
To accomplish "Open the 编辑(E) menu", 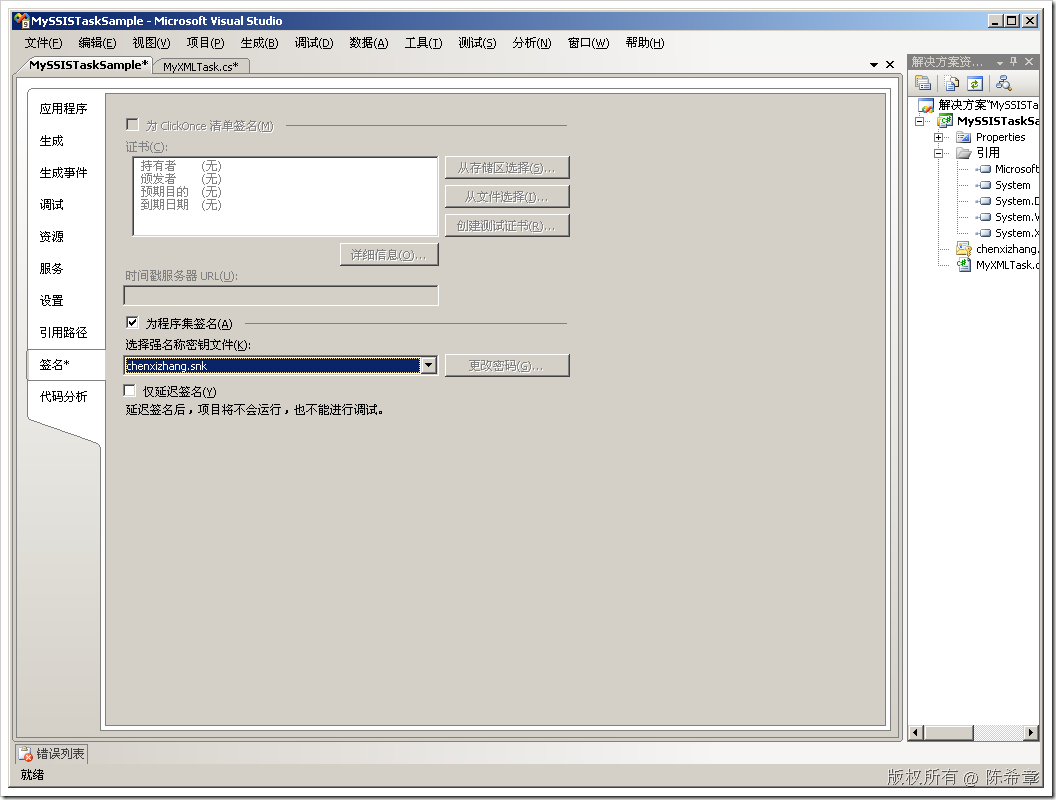I will click(x=97, y=43).
